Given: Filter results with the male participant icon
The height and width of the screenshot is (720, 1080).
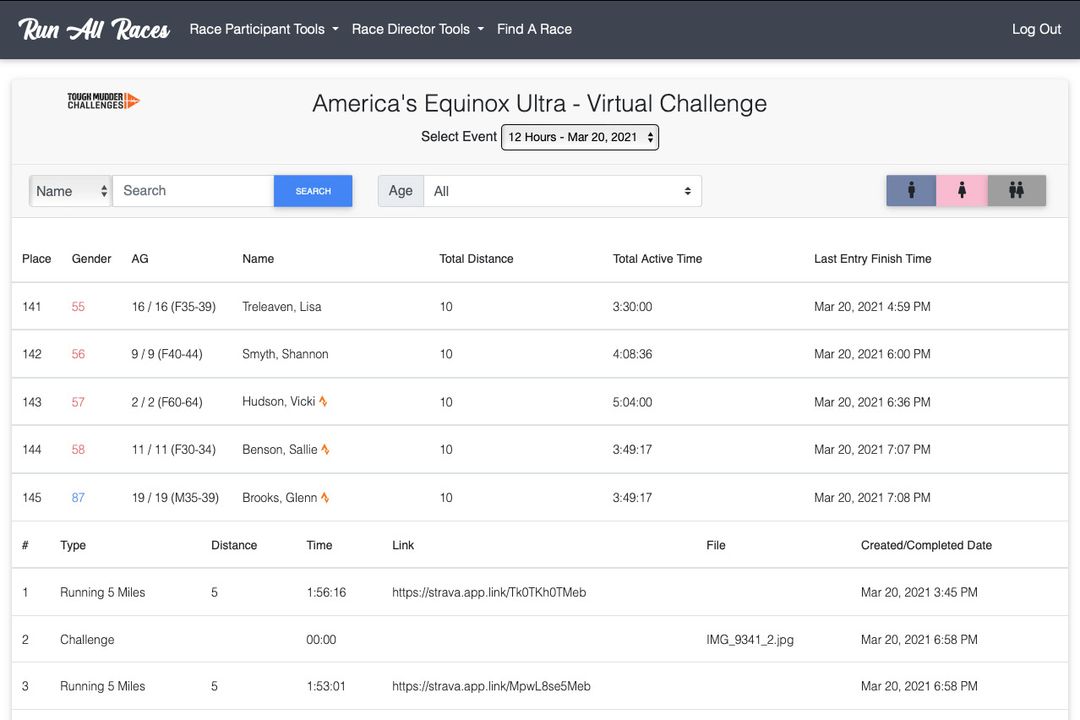Looking at the screenshot, I should coord(910,190).
